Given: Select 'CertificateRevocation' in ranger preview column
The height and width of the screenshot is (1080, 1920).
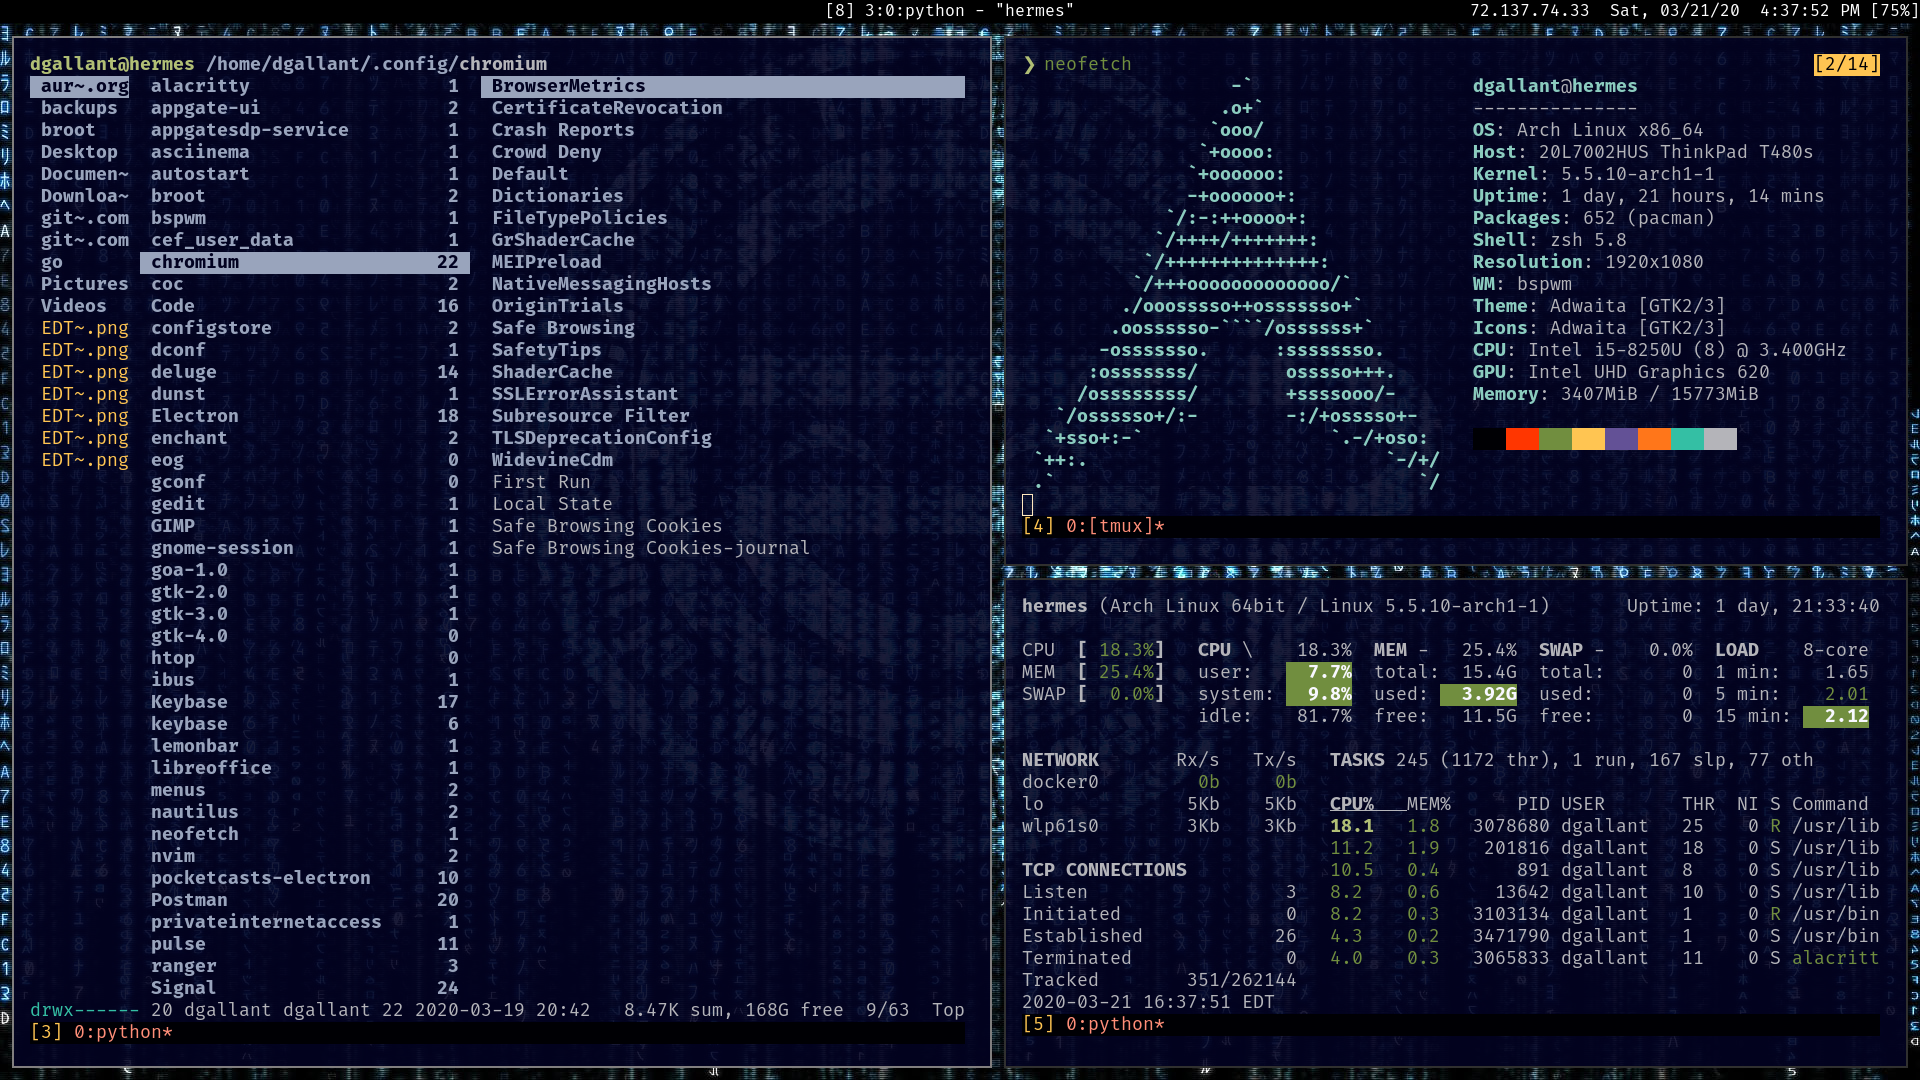Looking at the screenshot, I should (607, 109).
